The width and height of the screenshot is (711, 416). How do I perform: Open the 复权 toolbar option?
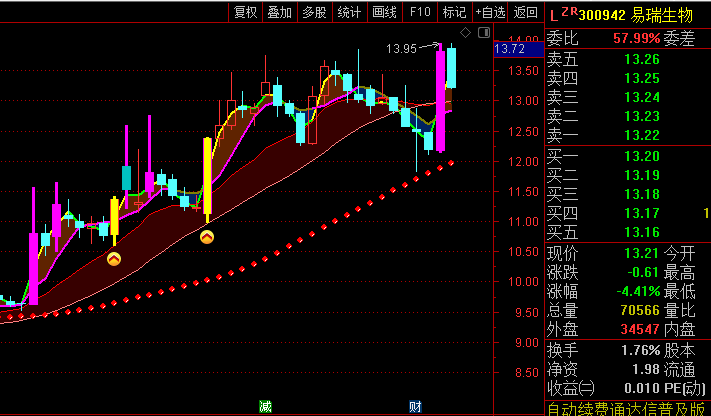coord(246,12)
